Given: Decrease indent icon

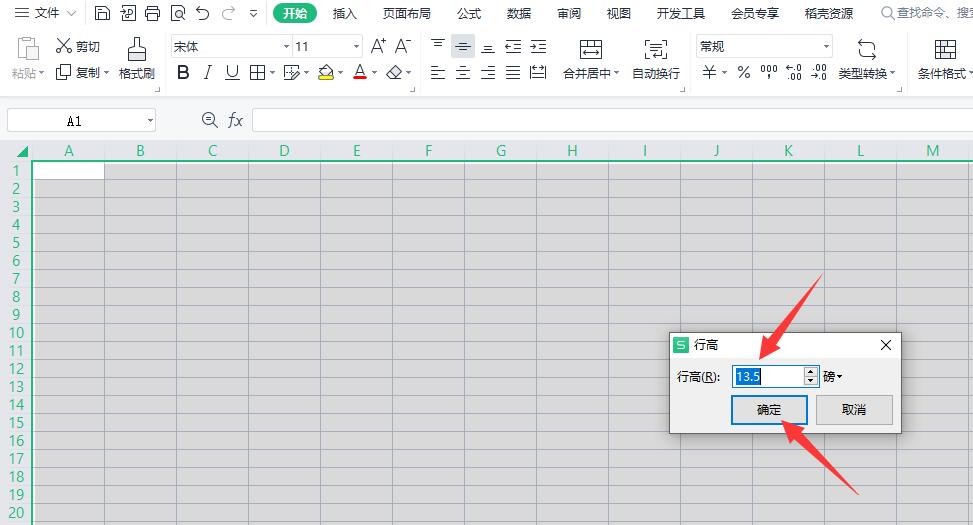Looking at the screenshot, I should [x=513, y=46].
